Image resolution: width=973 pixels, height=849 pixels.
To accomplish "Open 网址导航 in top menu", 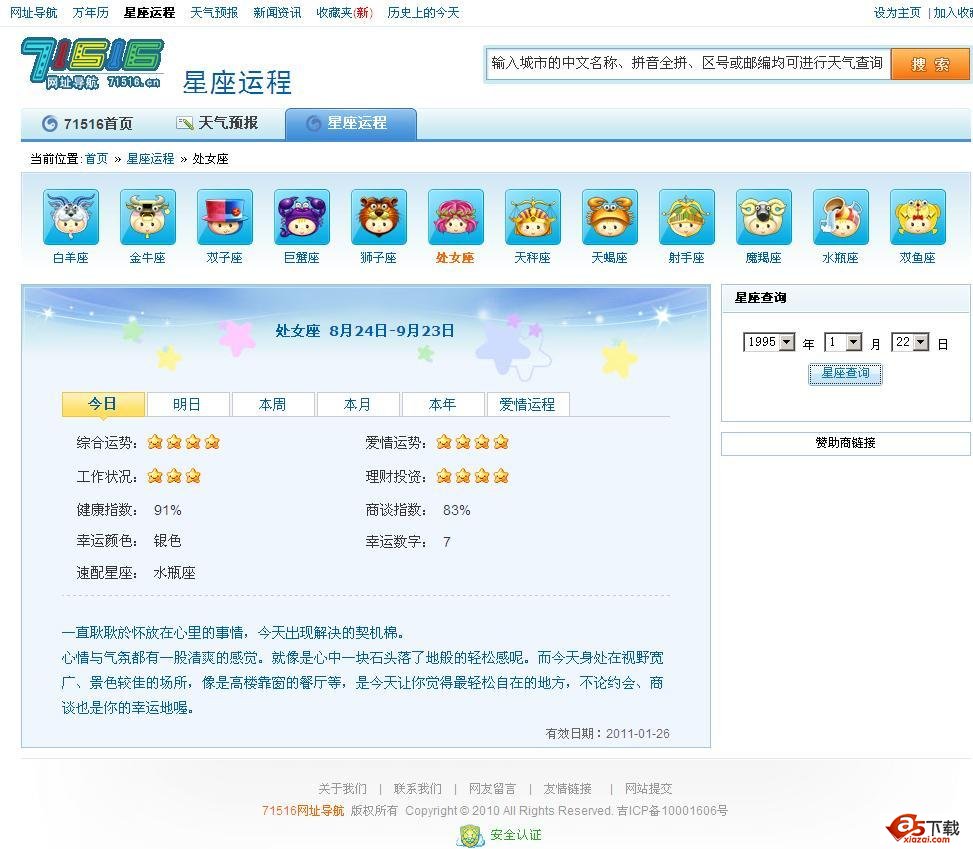I will coord(34,12).
